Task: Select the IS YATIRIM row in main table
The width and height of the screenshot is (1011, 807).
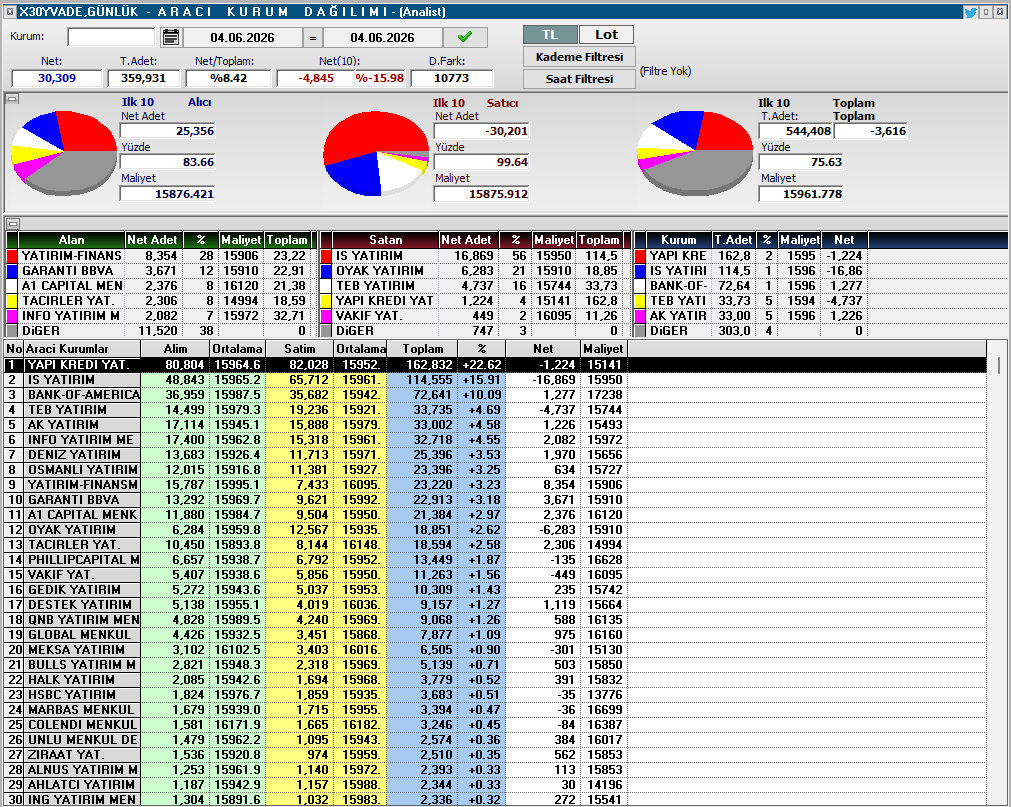Action: [x=495, y=380]
